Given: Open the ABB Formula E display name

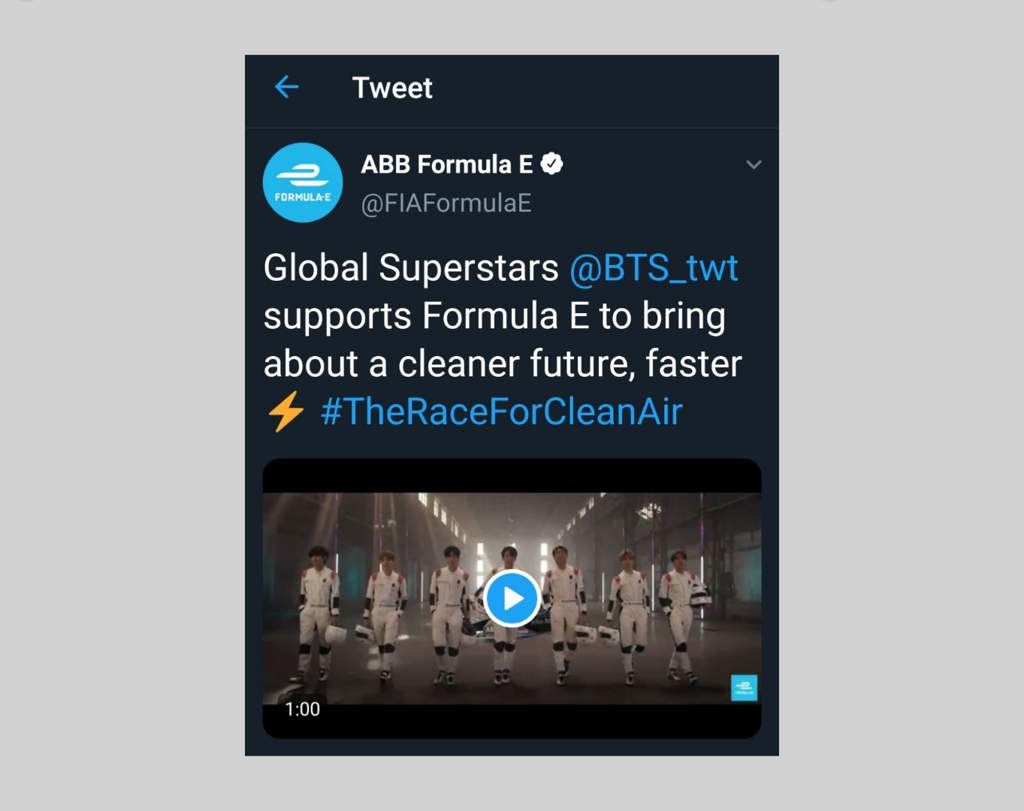Looking at the screenshot, I should point(447,165).
